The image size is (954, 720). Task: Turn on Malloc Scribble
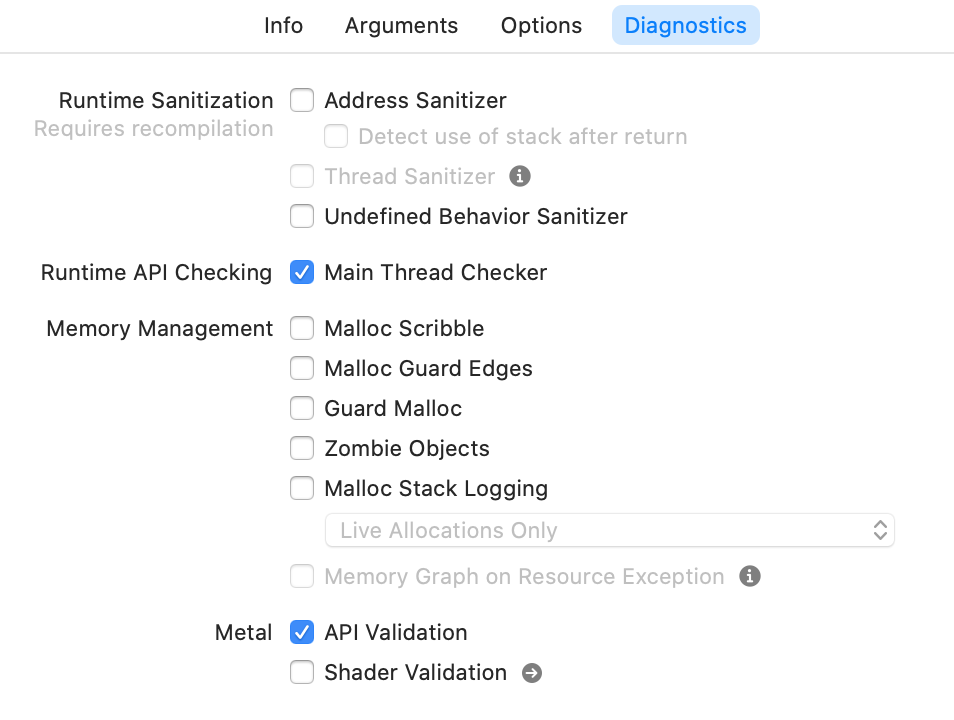pyautogui.click(x=302, y=329)
